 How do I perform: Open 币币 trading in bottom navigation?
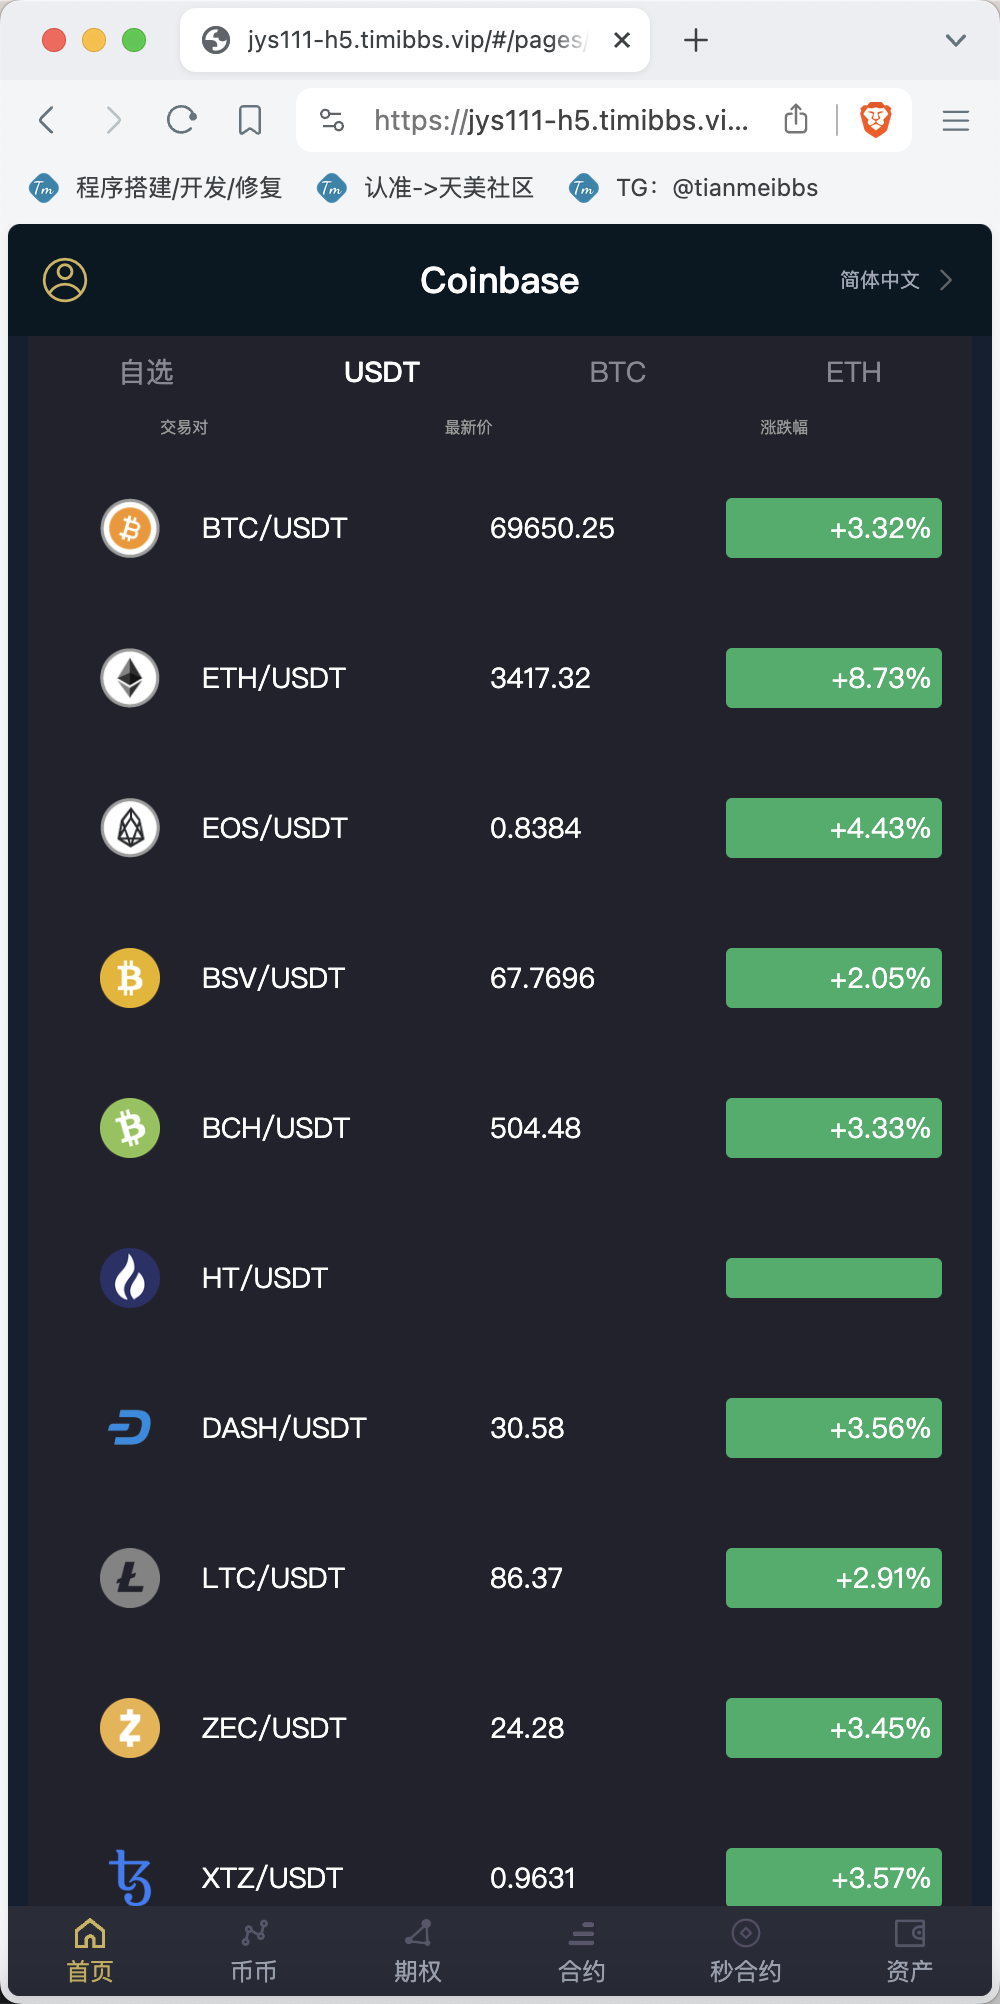click(254, 1950)
